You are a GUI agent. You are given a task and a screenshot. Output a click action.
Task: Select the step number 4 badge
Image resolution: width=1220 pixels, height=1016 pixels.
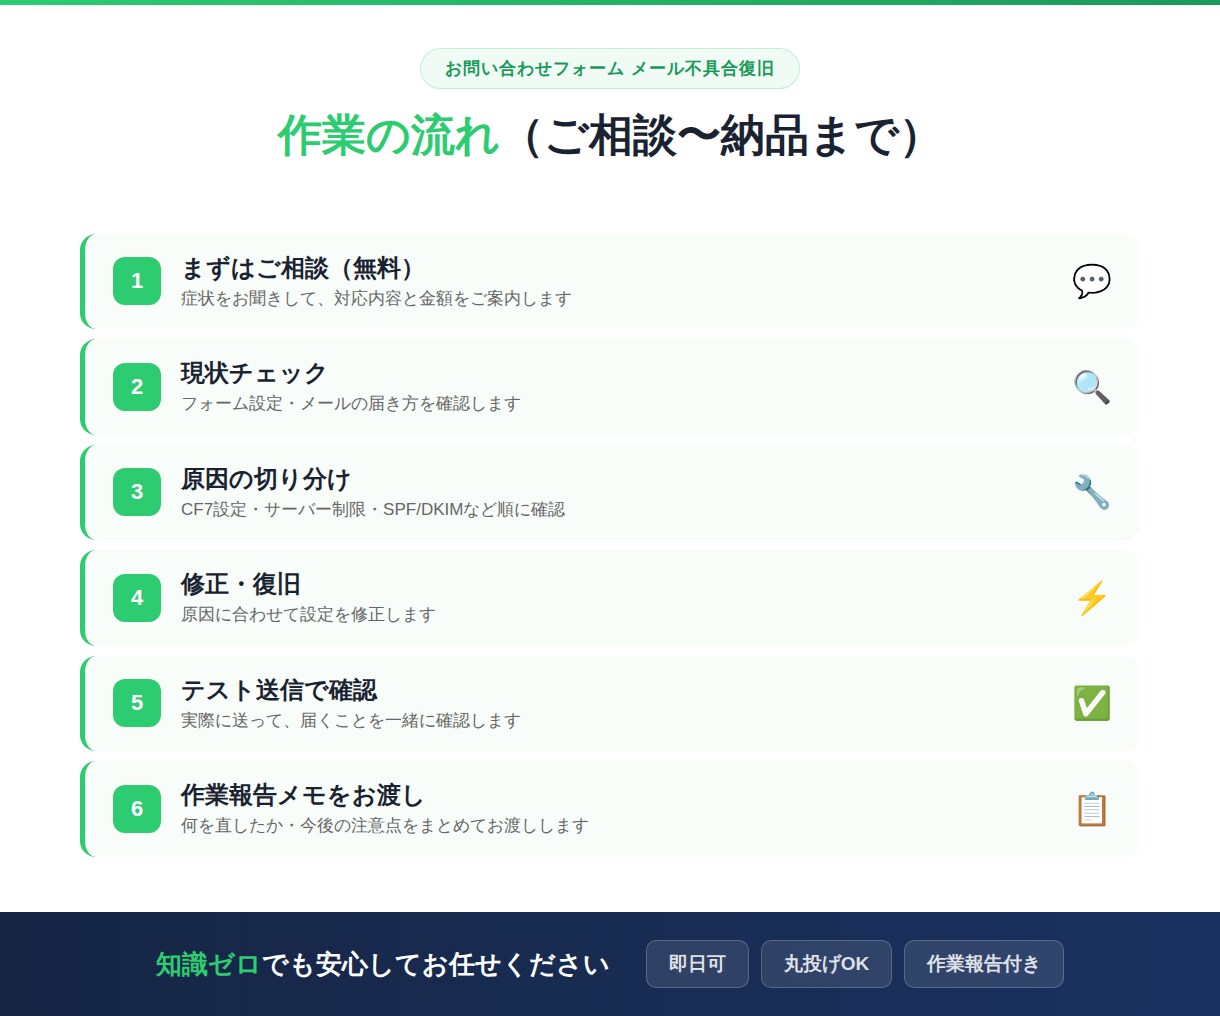pyautogui.click(x=137, y=598)
